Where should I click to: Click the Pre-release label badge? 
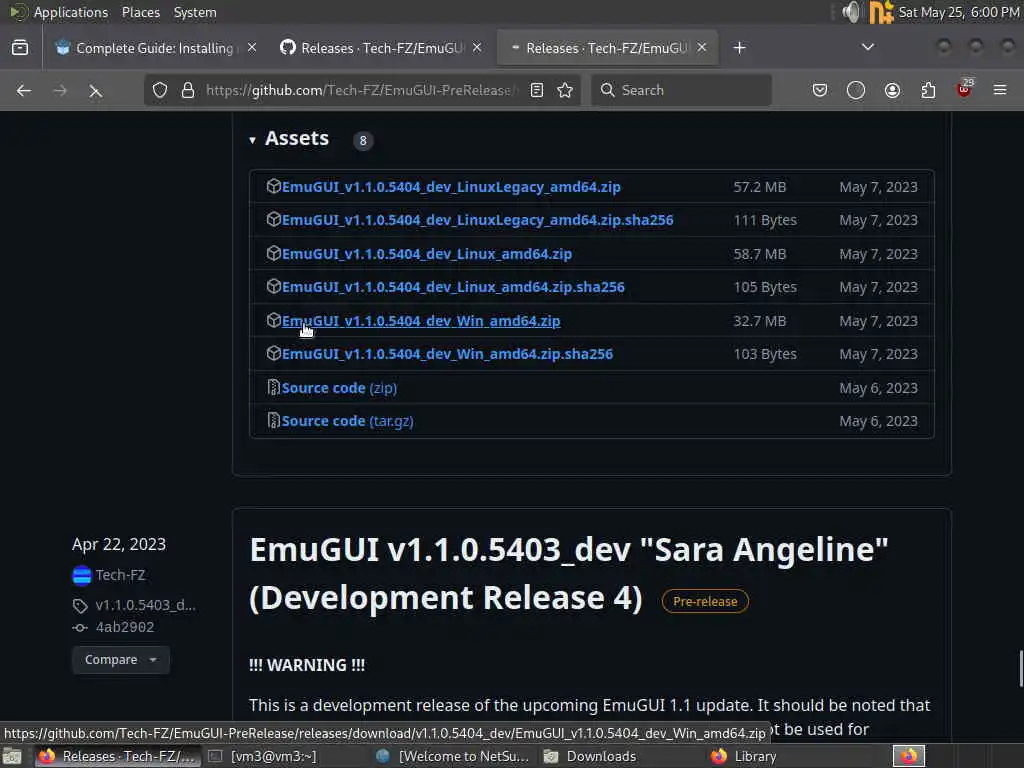[x=705, y=601]
